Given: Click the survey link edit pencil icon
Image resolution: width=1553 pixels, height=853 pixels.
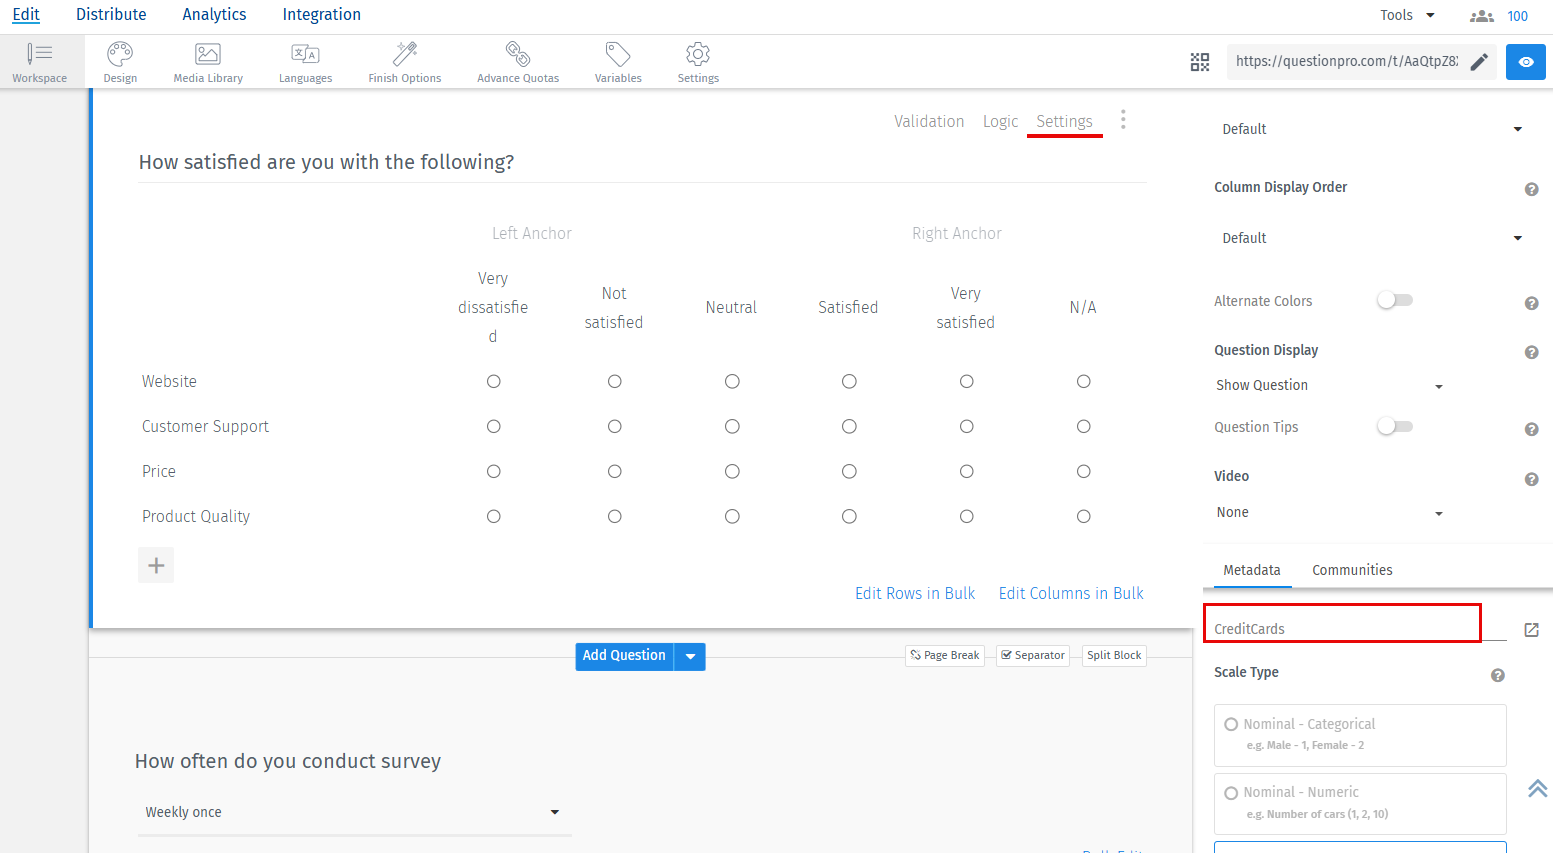Looking at the screenshot, I should pos(1480,61).
